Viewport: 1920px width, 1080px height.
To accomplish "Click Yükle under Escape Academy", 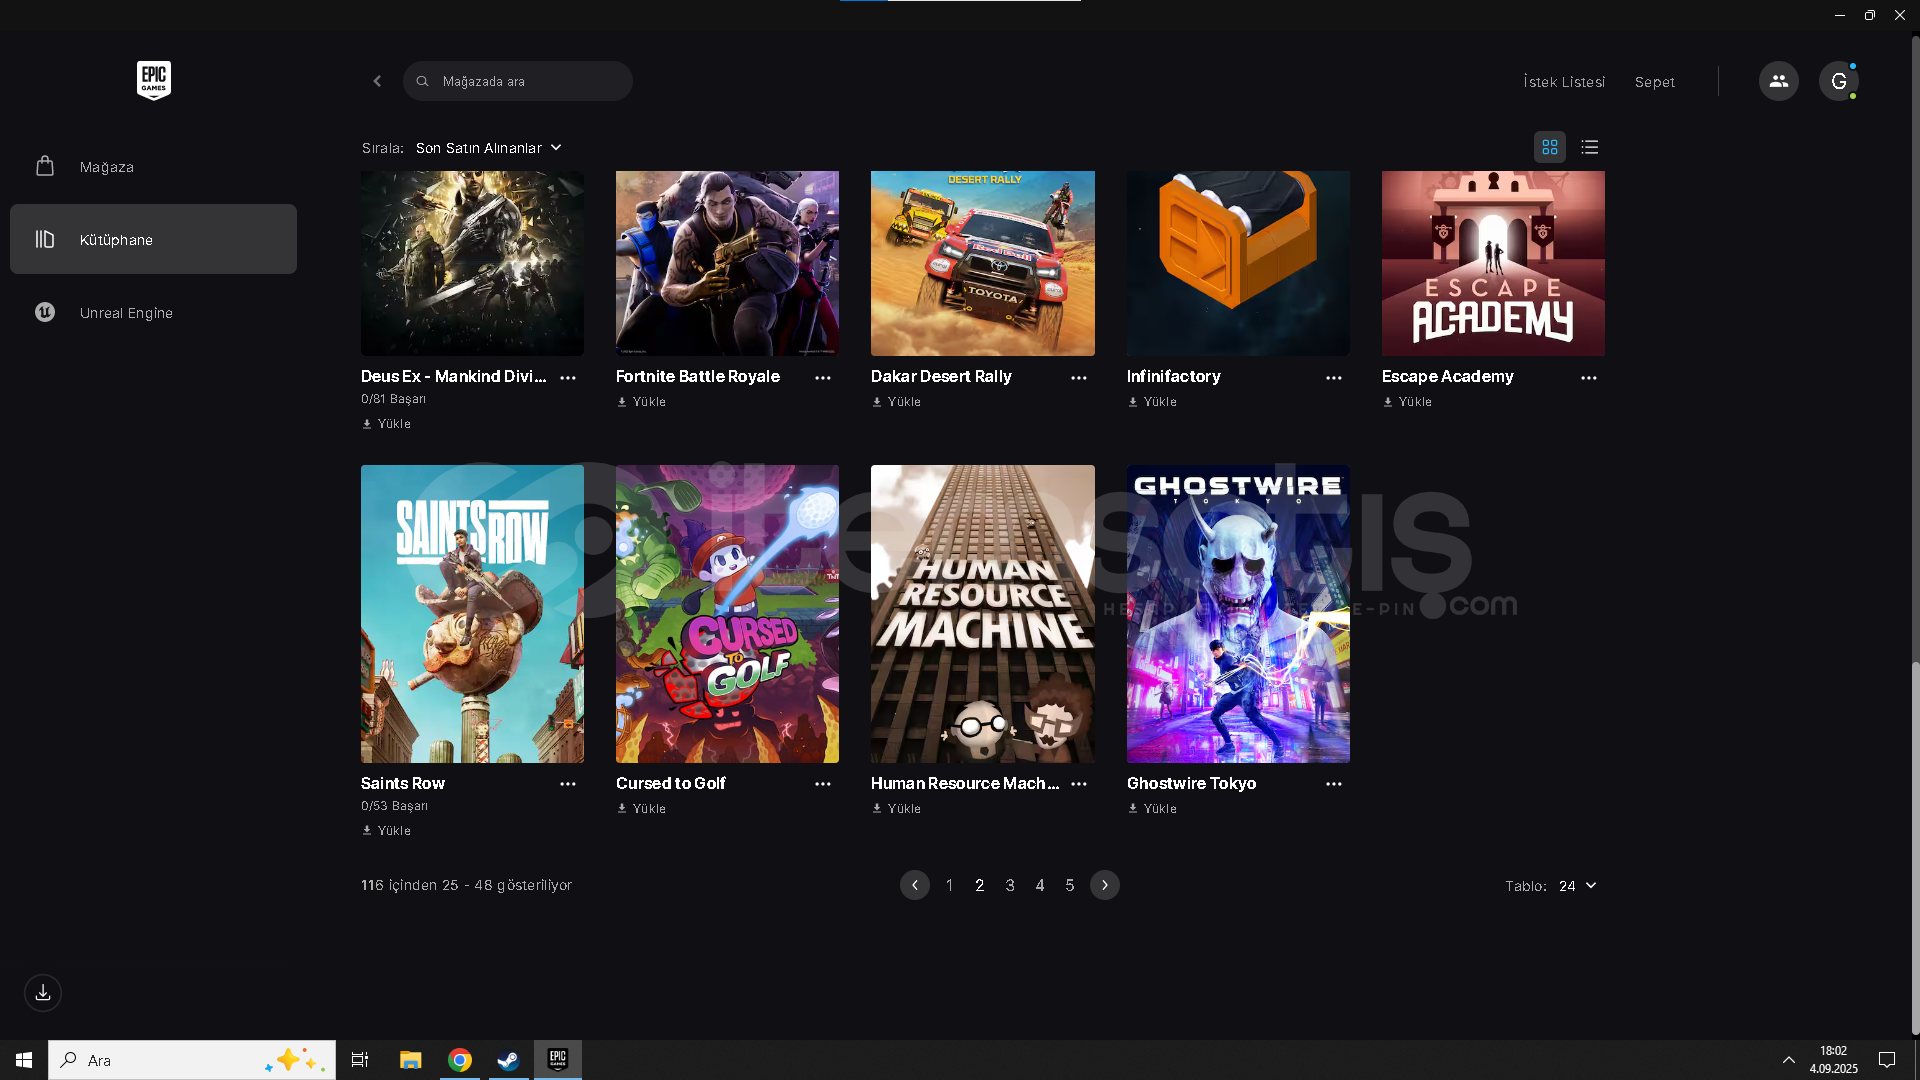I will pyautogui.click(x=1407, y=402).
